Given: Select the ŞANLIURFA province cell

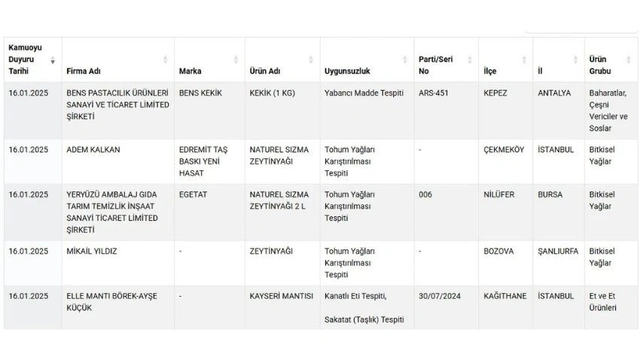Looking at the screenshot, I should (x=558, y=263).
